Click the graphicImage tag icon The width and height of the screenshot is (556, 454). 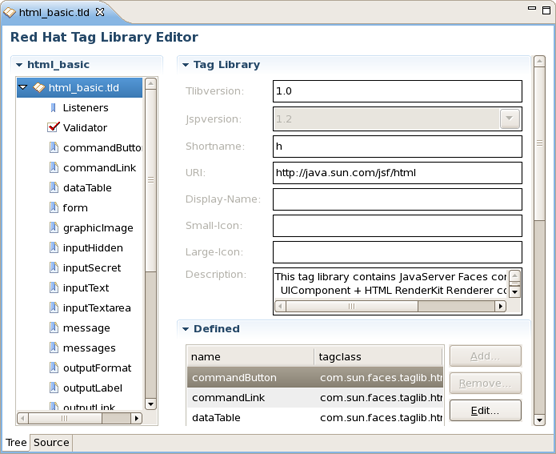click(x=54, y=227)
